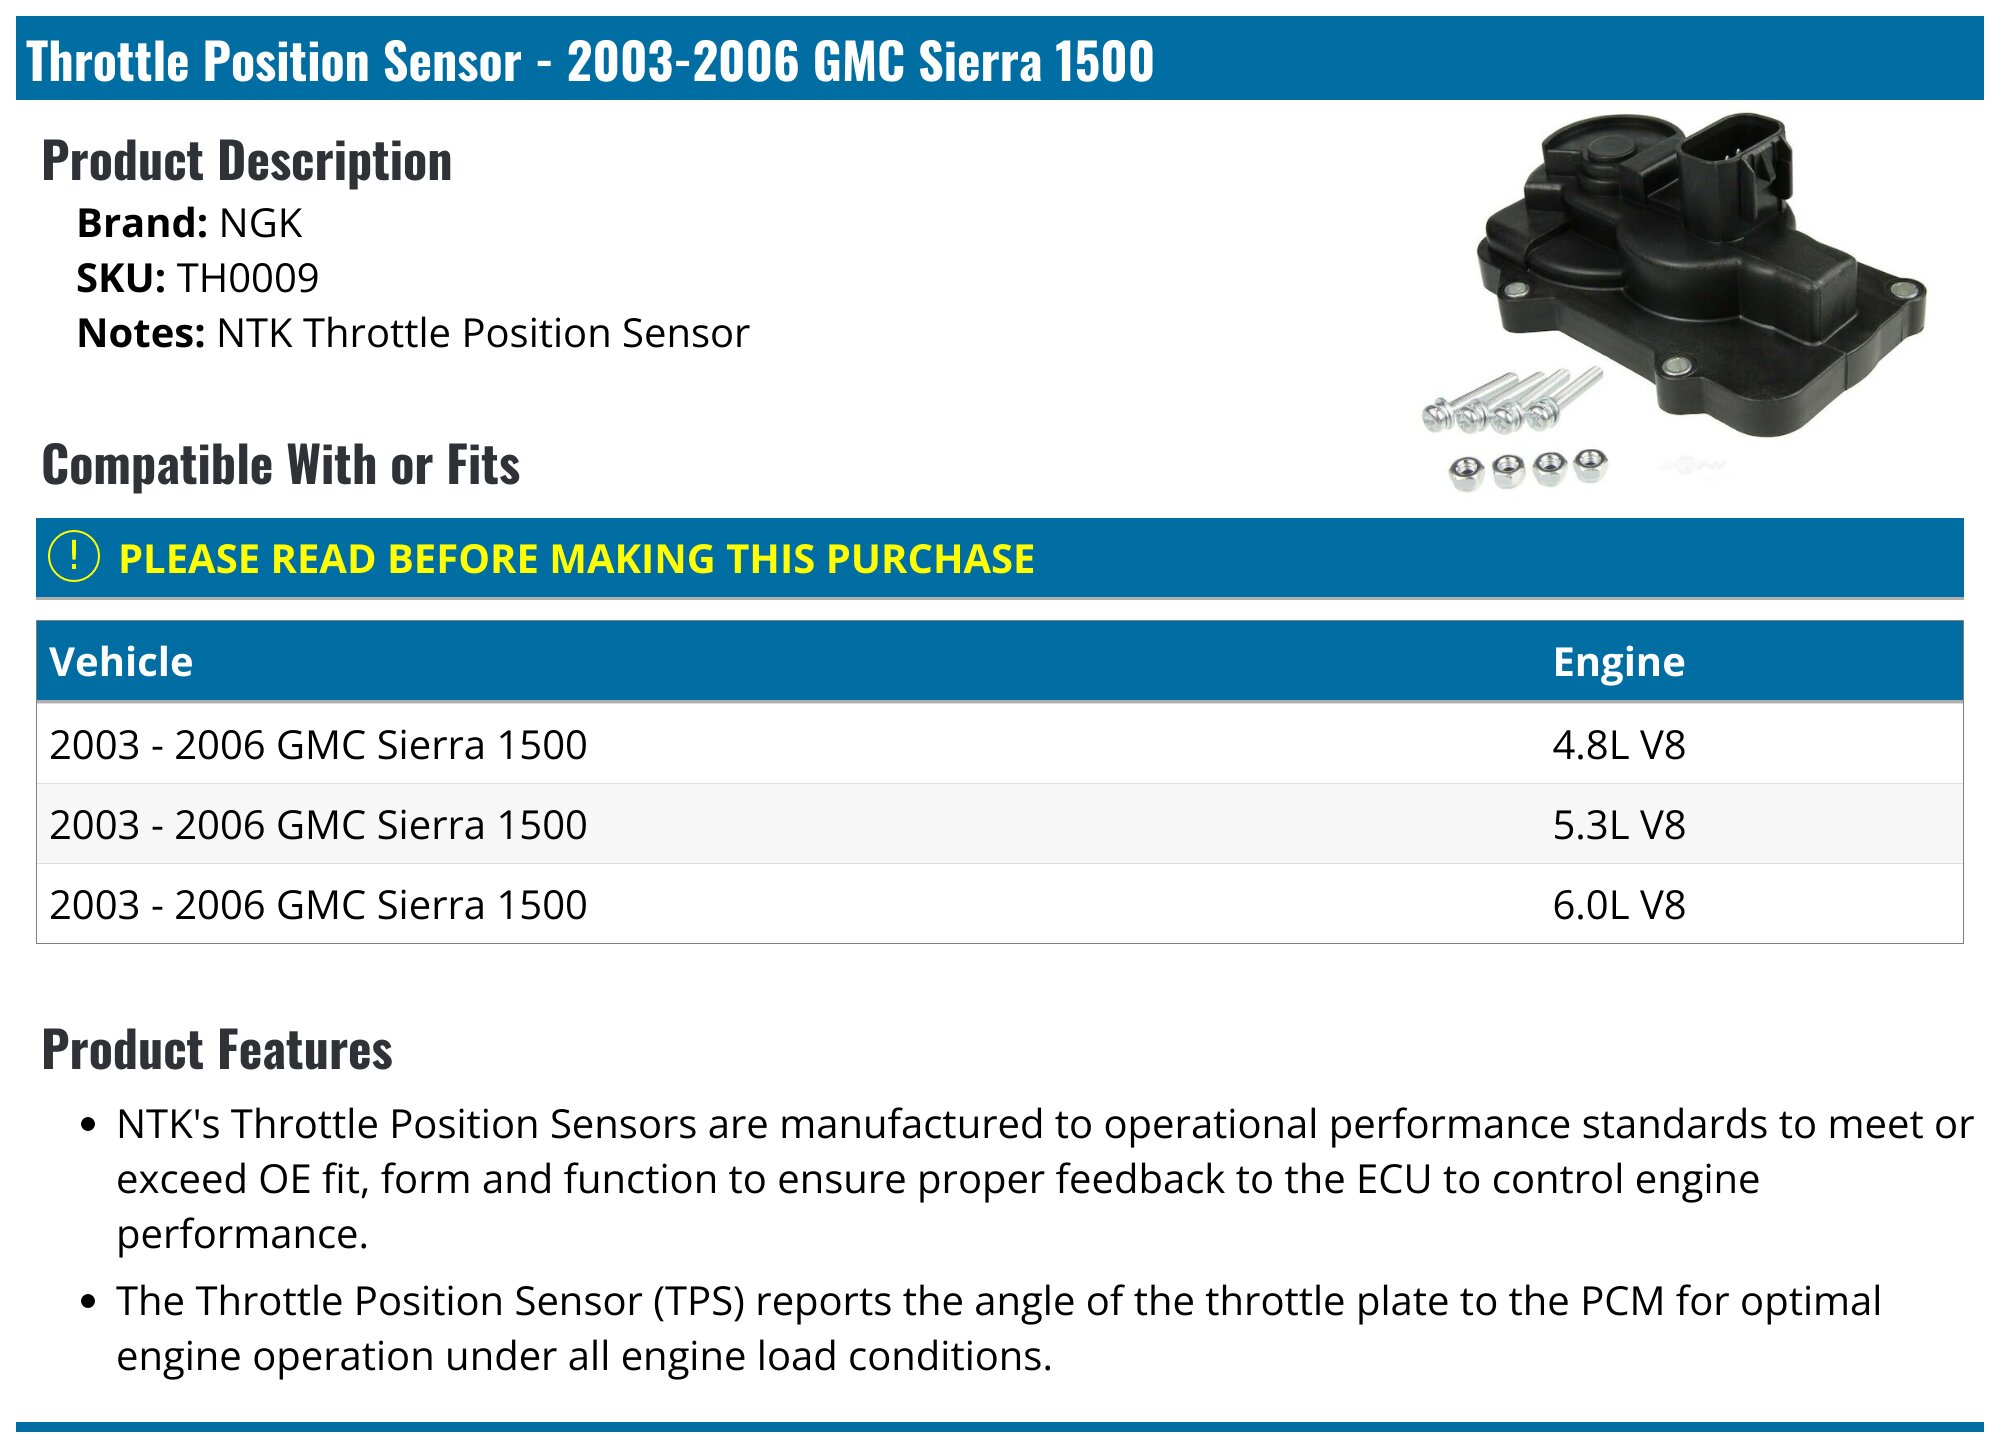Click the Product Features heading
Image resolution: width=2000 pixels, height=1448 pixels.
(217, 1050)
